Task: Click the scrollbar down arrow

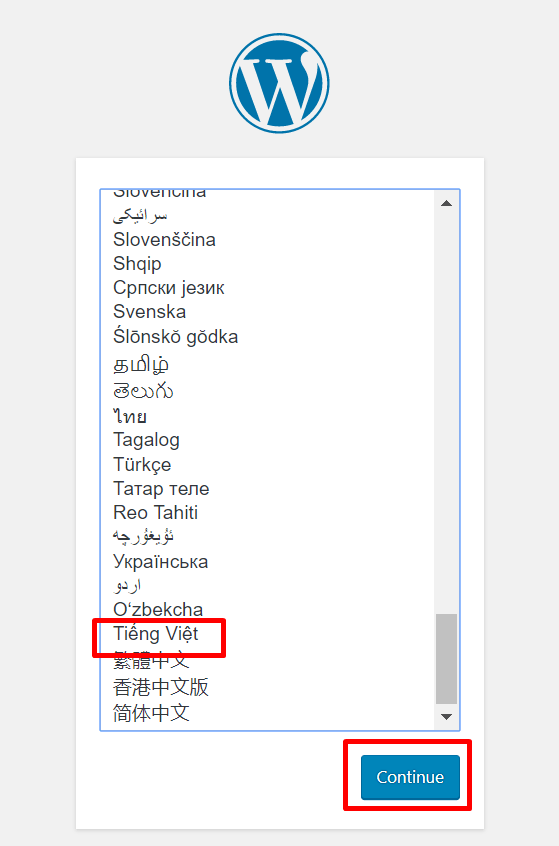Action: pos(446,717)
